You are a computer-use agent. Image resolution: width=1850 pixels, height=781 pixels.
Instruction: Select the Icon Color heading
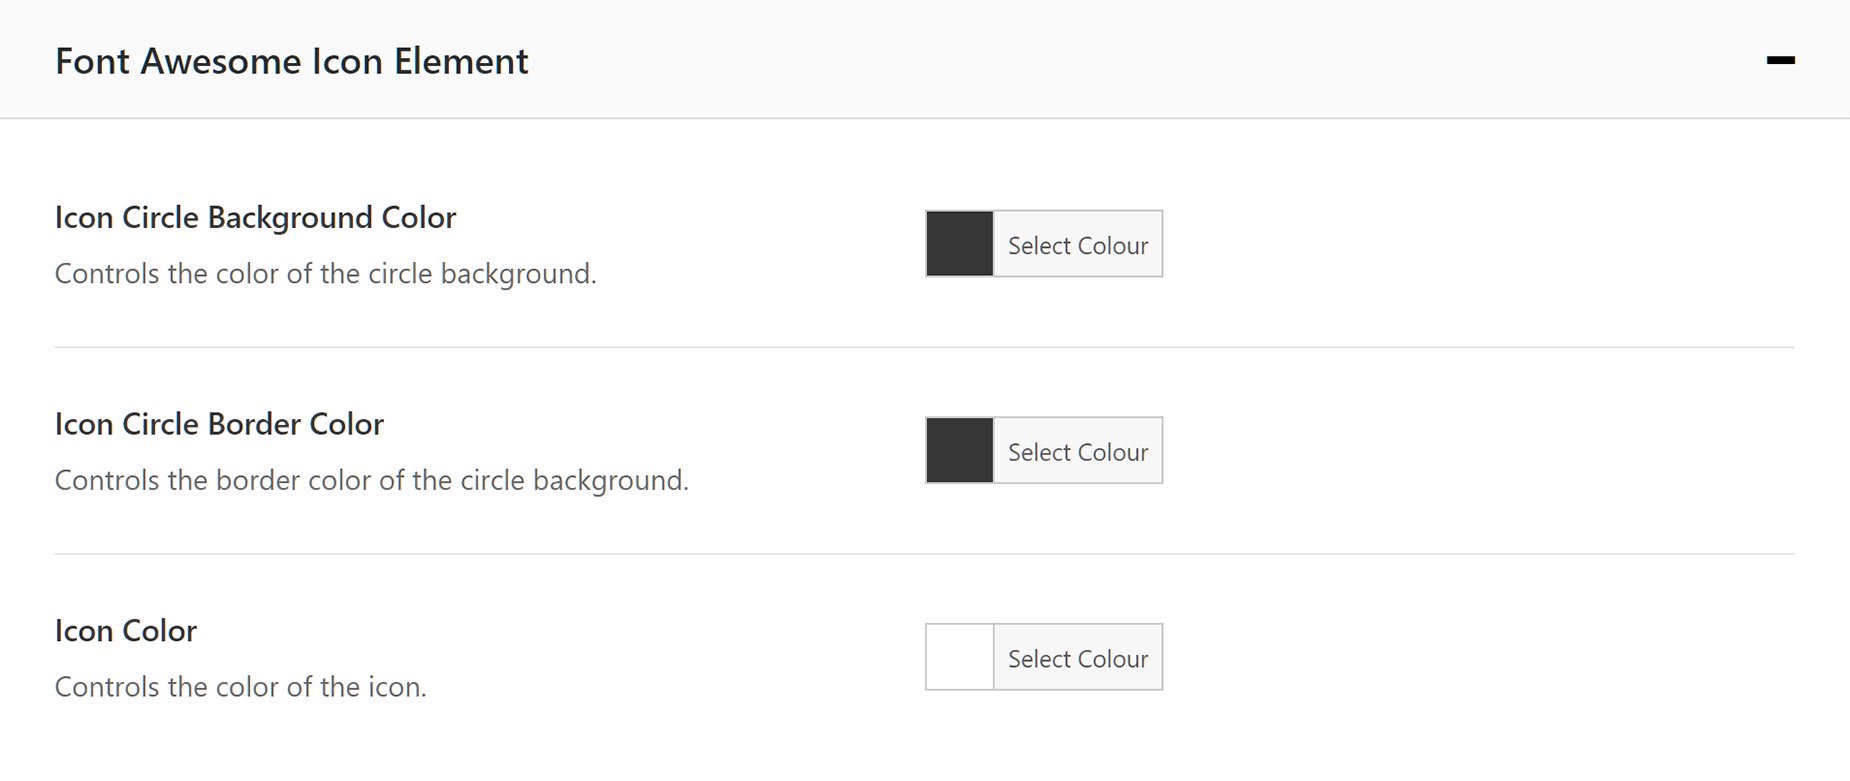(x=125, y=630)
